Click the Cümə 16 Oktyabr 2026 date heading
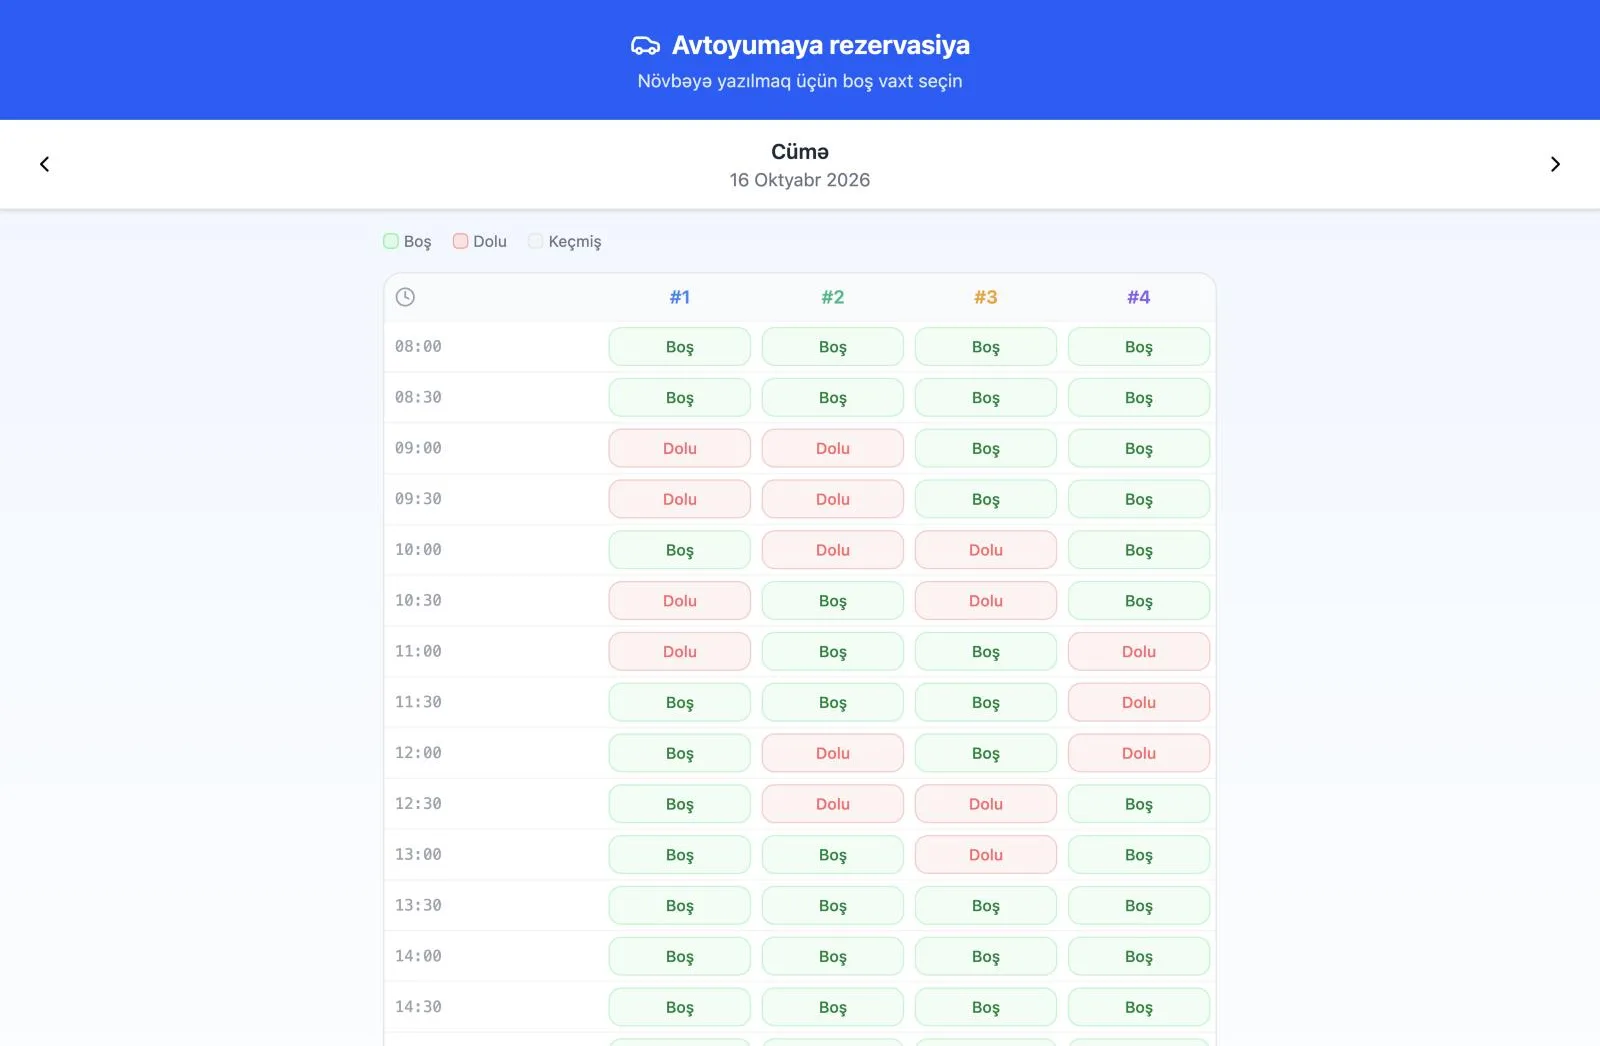This screenshot has height=1046, width=1600. (800, 165)
